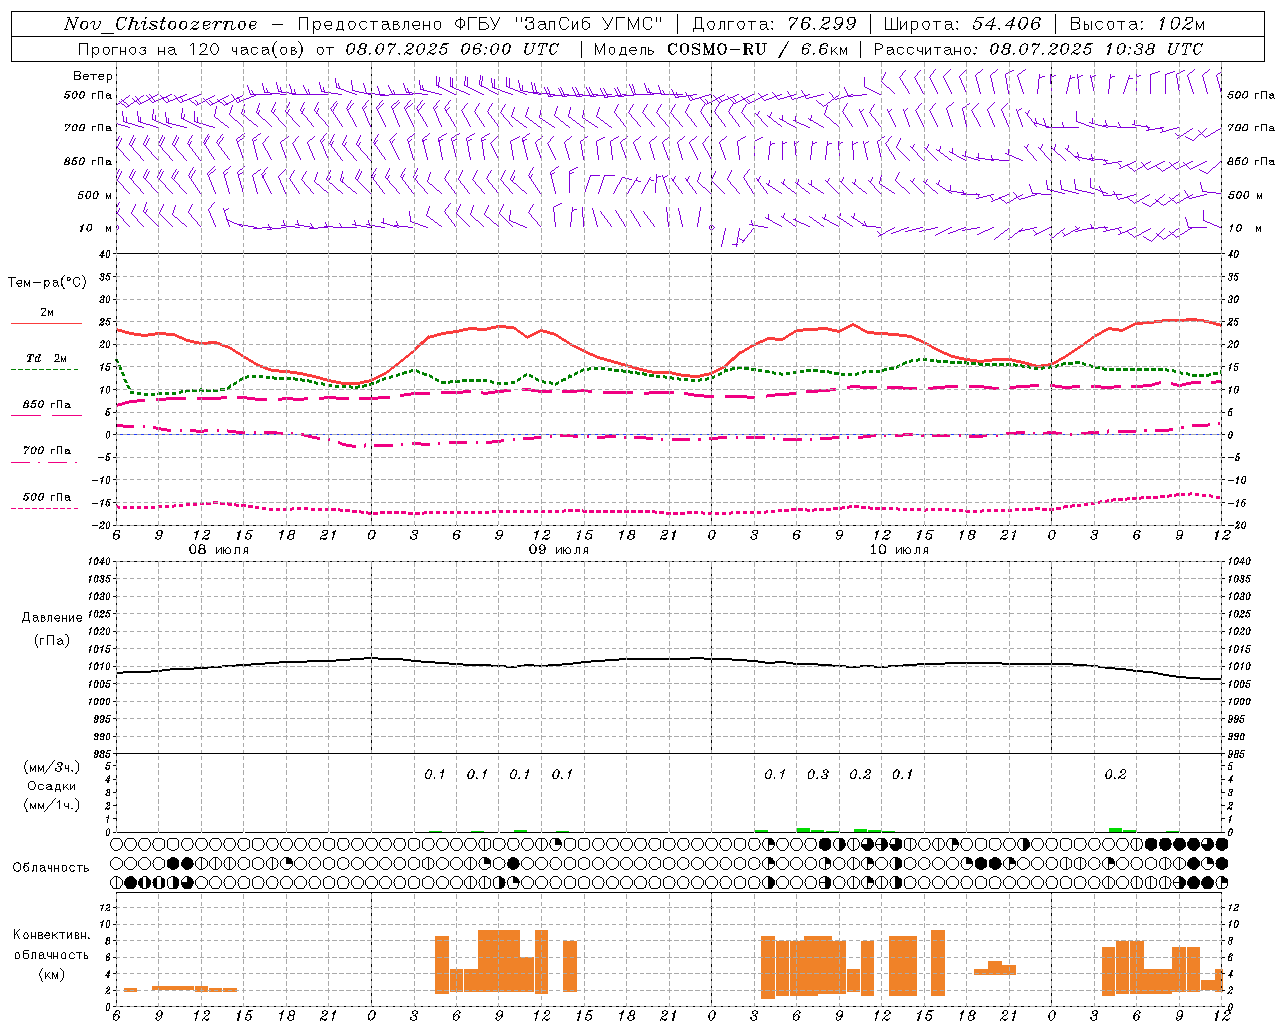
Task: Select the 500 м label left of wind barbs
Action: (95, 195)
